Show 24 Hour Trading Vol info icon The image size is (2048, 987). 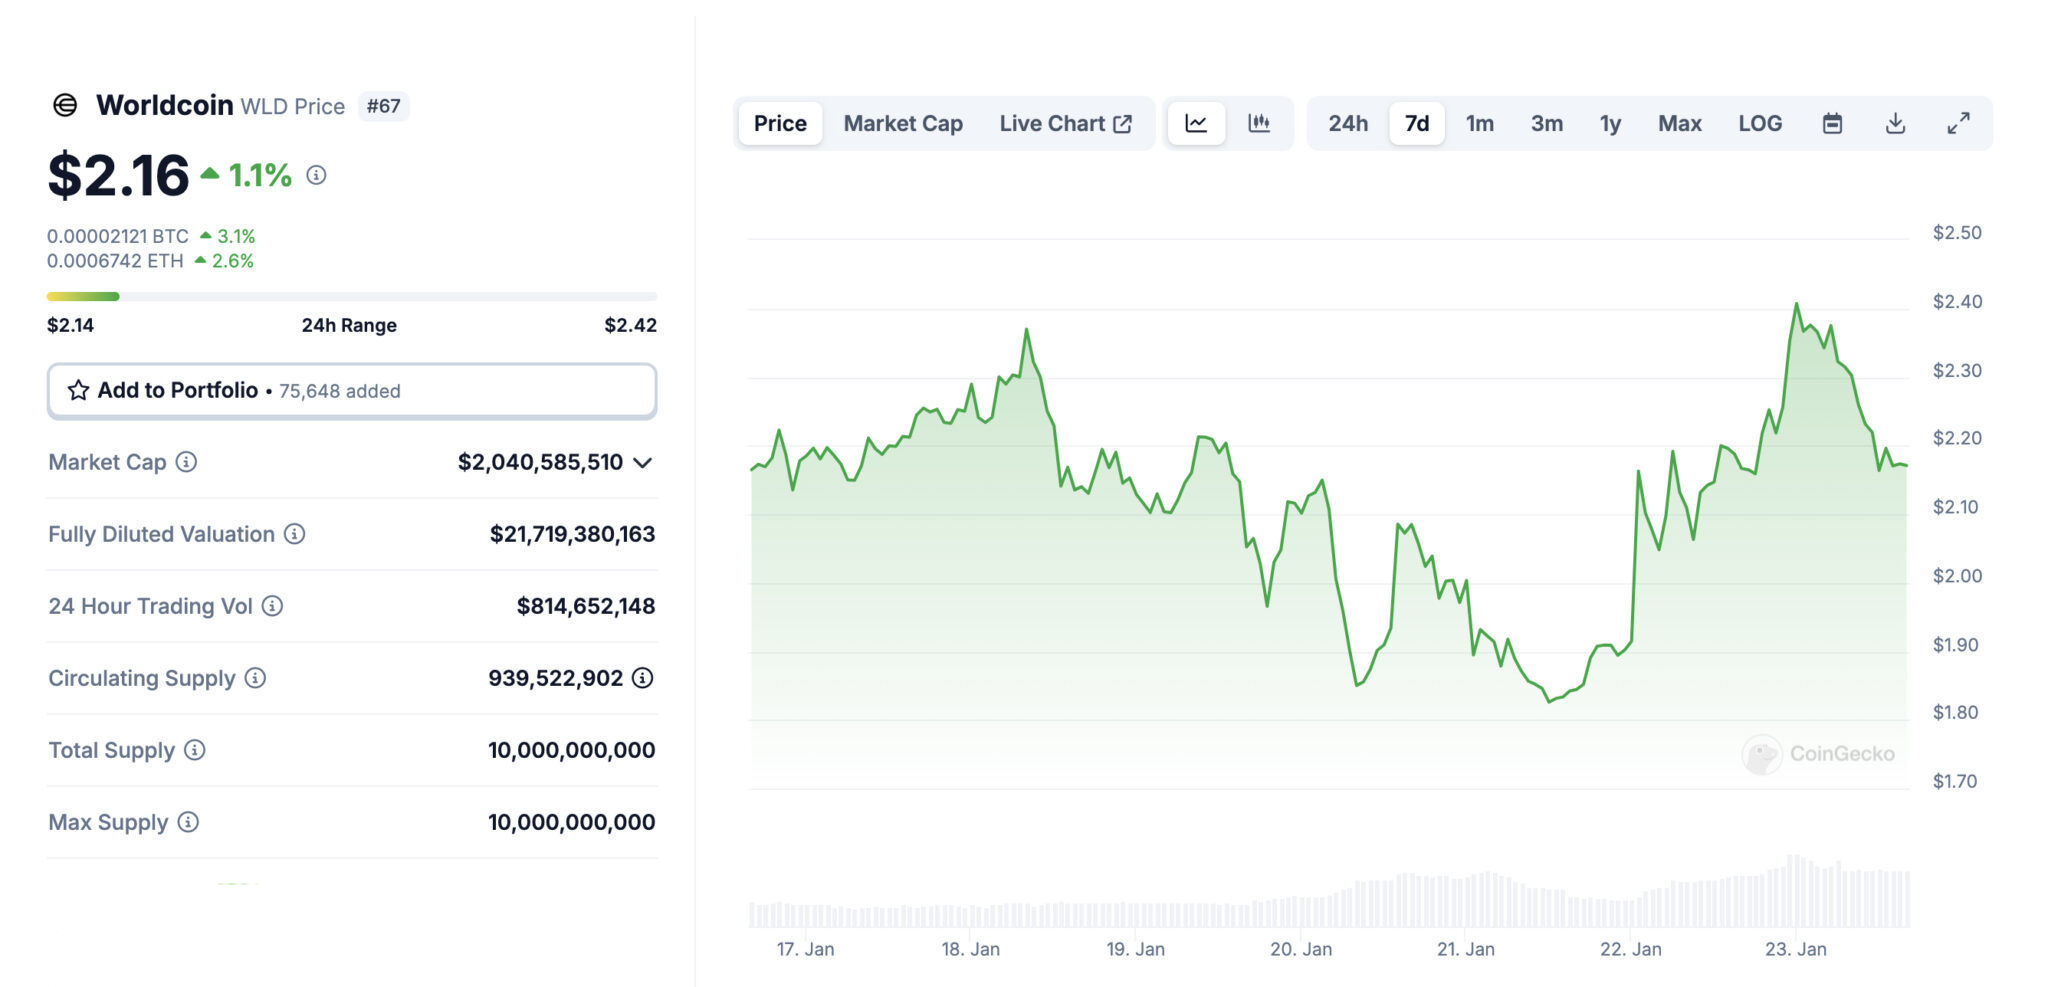(272, 606)
